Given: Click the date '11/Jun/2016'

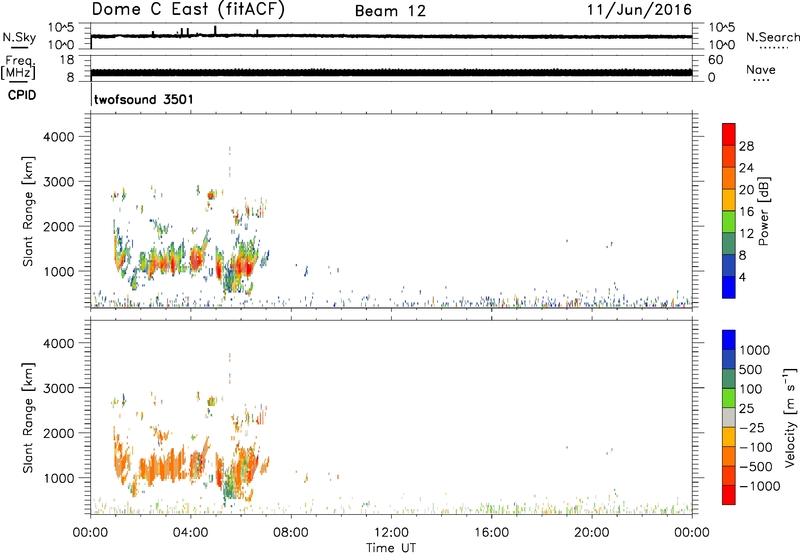Looking at the screenshot, I should coord(639,10).
